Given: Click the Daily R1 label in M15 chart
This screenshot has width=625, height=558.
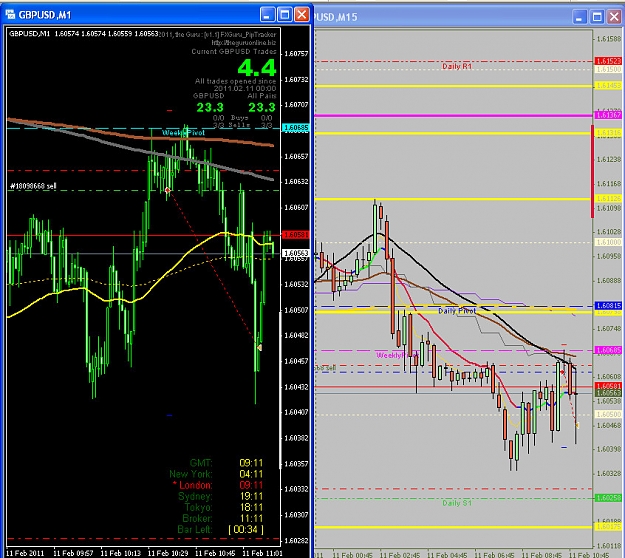Looking at the screenshot, I should coord(457,66).
